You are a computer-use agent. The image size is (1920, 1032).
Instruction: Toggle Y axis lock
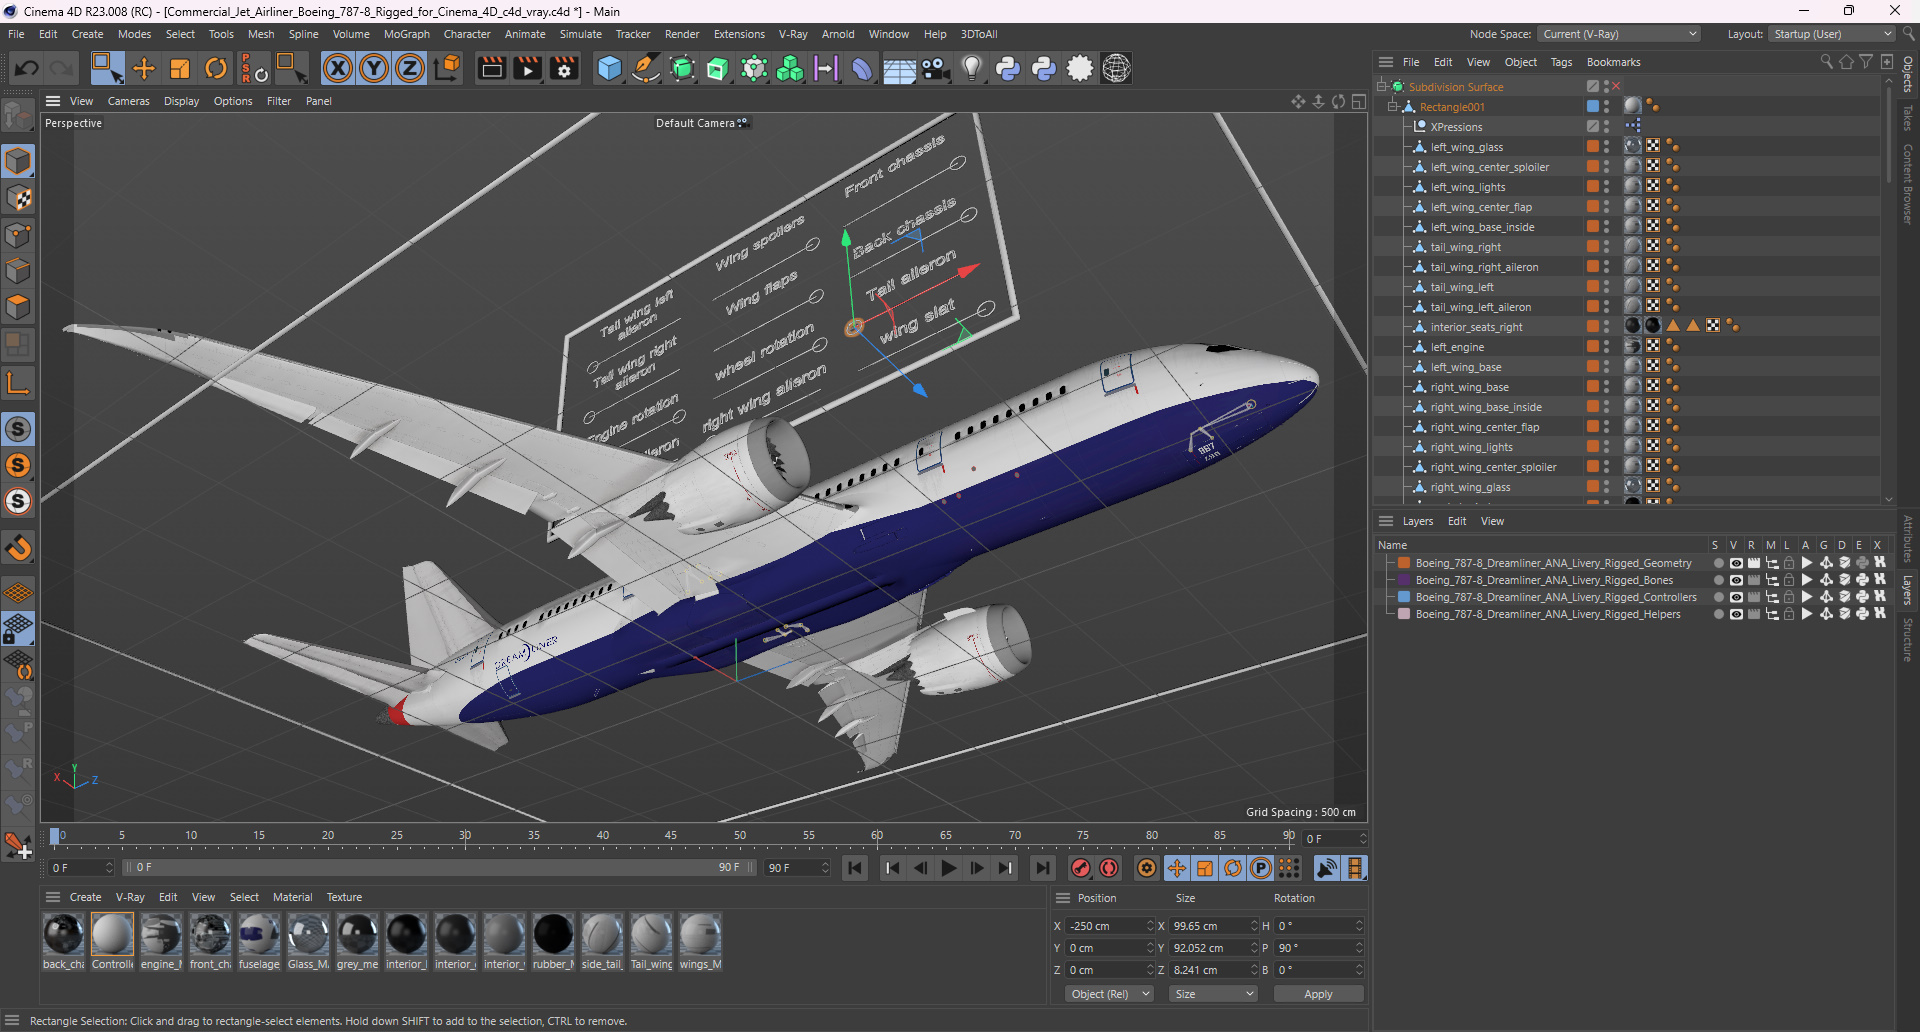coord(374,68)
